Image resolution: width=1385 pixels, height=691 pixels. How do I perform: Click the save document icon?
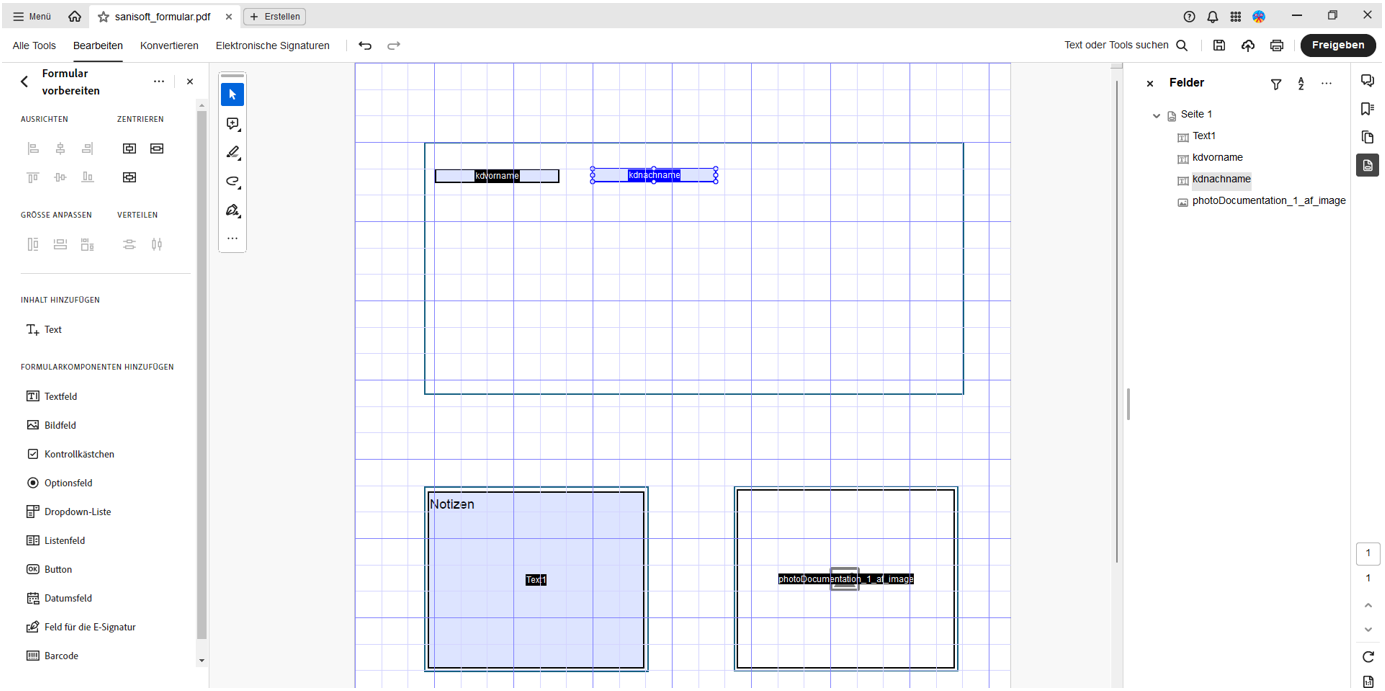pyautogui.click(x=1219, y=45)
